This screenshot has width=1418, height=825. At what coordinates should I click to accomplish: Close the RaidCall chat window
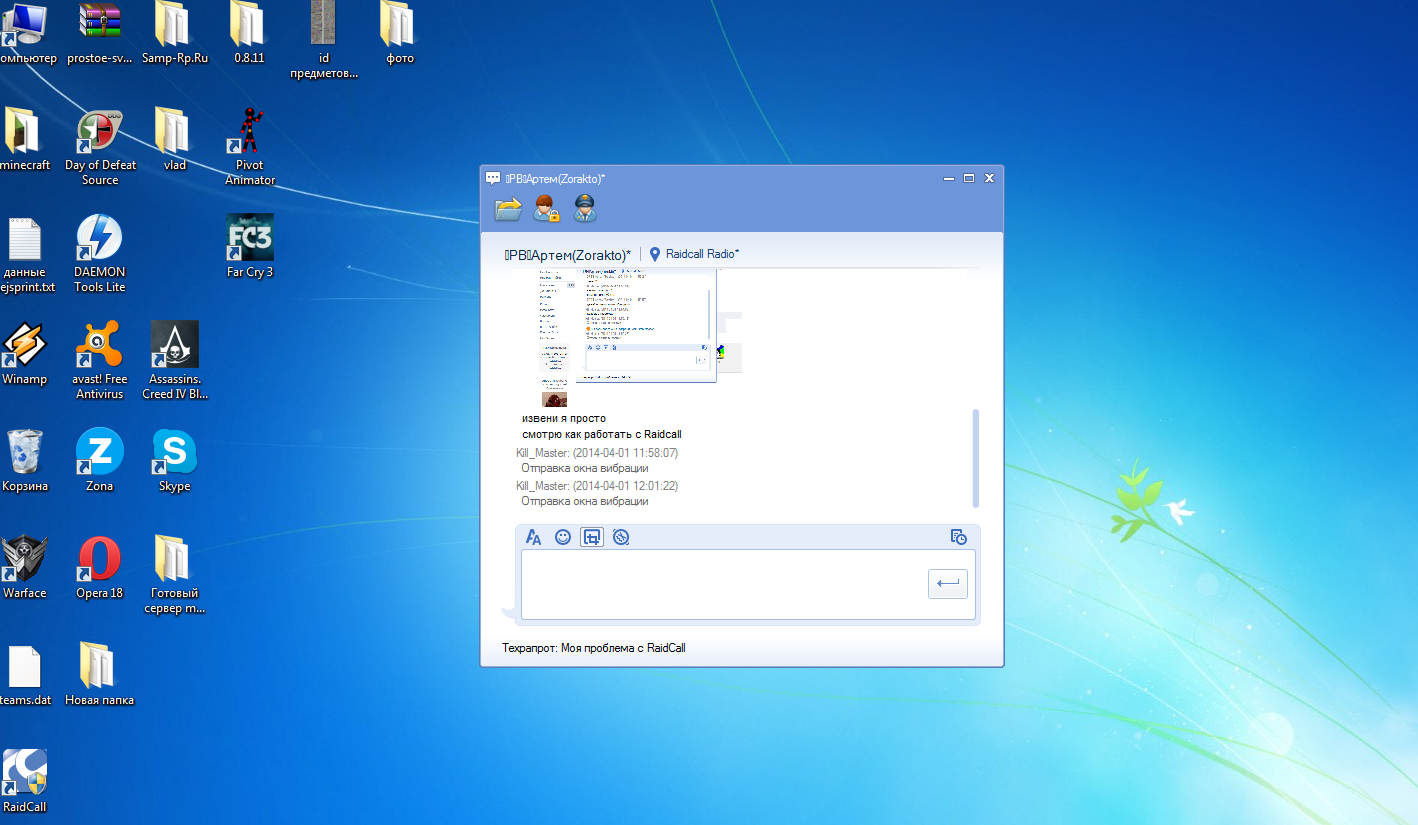pyautogui.click(x=990, y=178)
